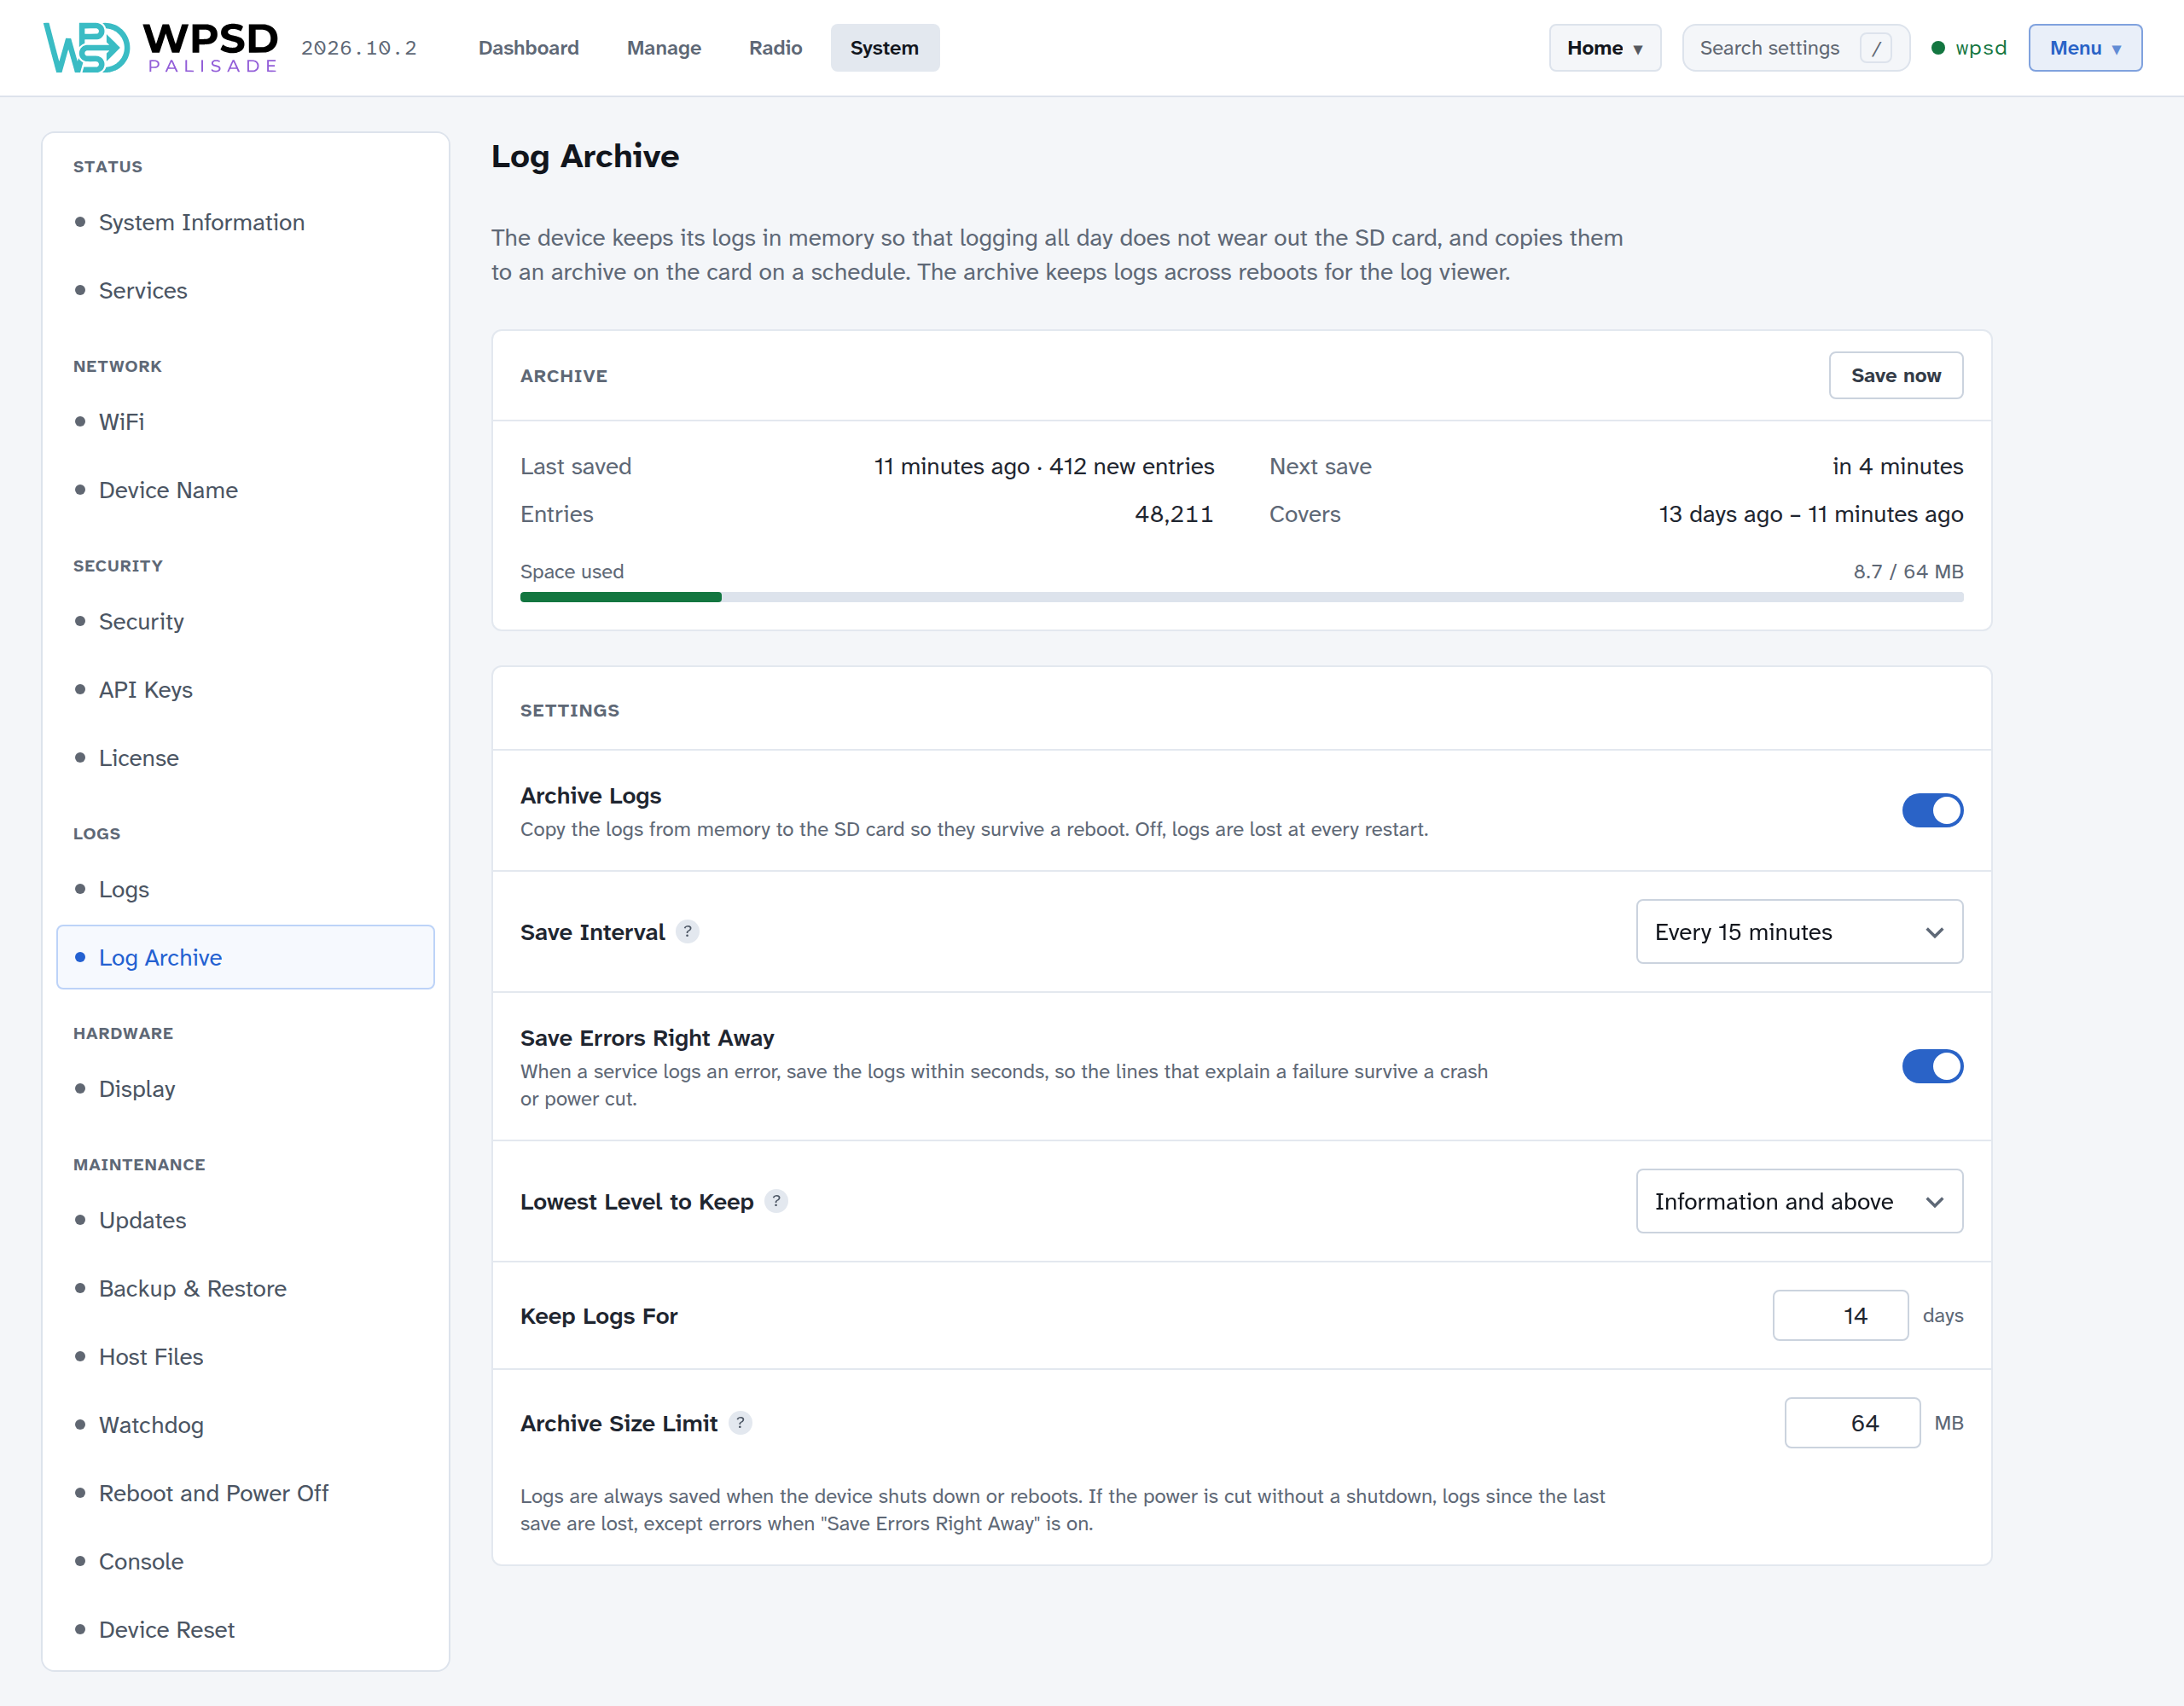Screen dimensions: 2184x1706
Task: Focus the Search settings box
Action: pyautogui.click(x=1795, y=48)
